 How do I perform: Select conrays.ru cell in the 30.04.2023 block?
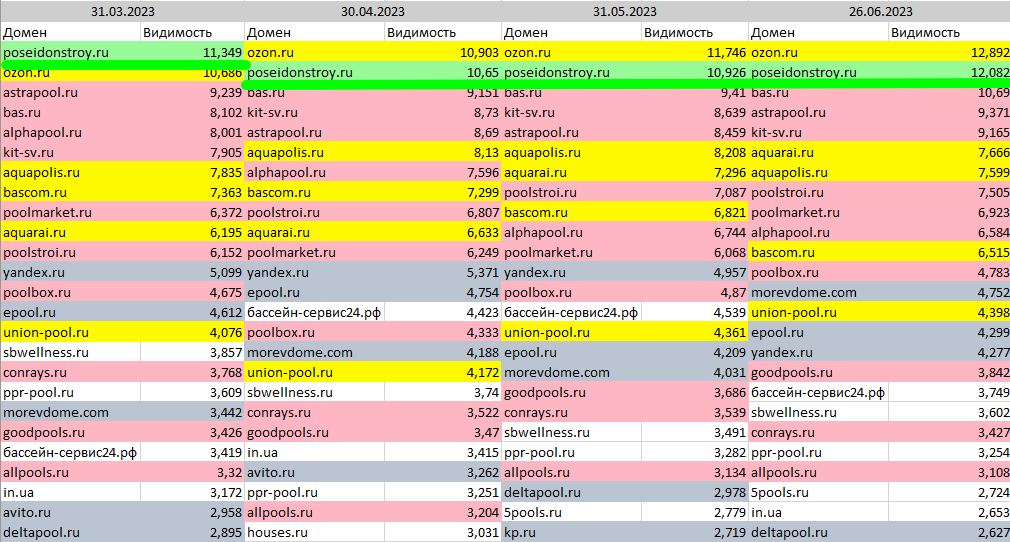(315, 412)
